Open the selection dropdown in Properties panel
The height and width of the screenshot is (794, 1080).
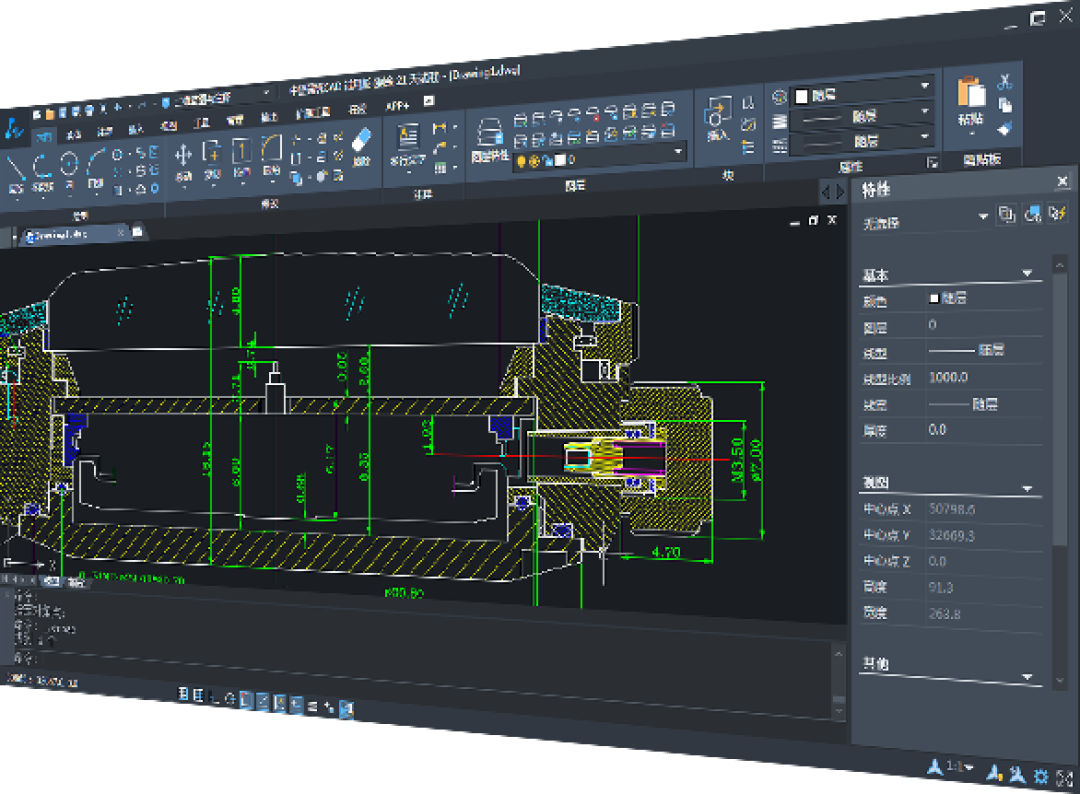pos(983,217)
